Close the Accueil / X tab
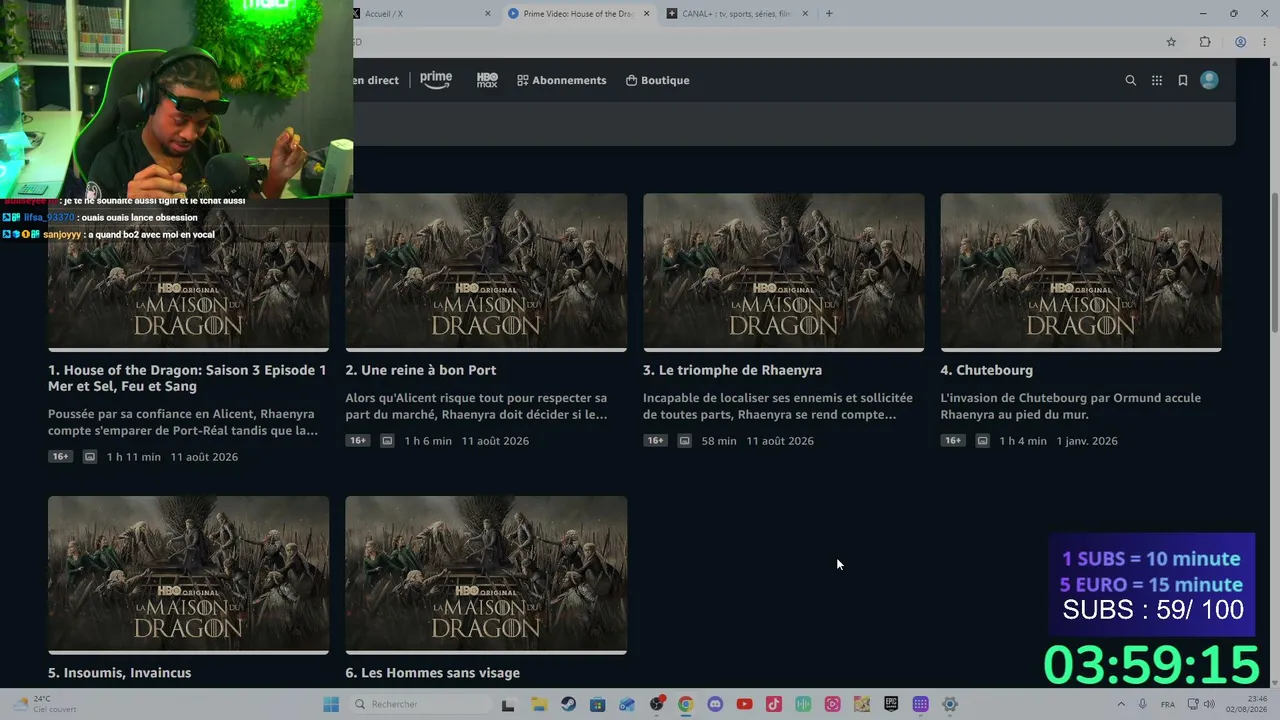 click(x=488, y=14)
